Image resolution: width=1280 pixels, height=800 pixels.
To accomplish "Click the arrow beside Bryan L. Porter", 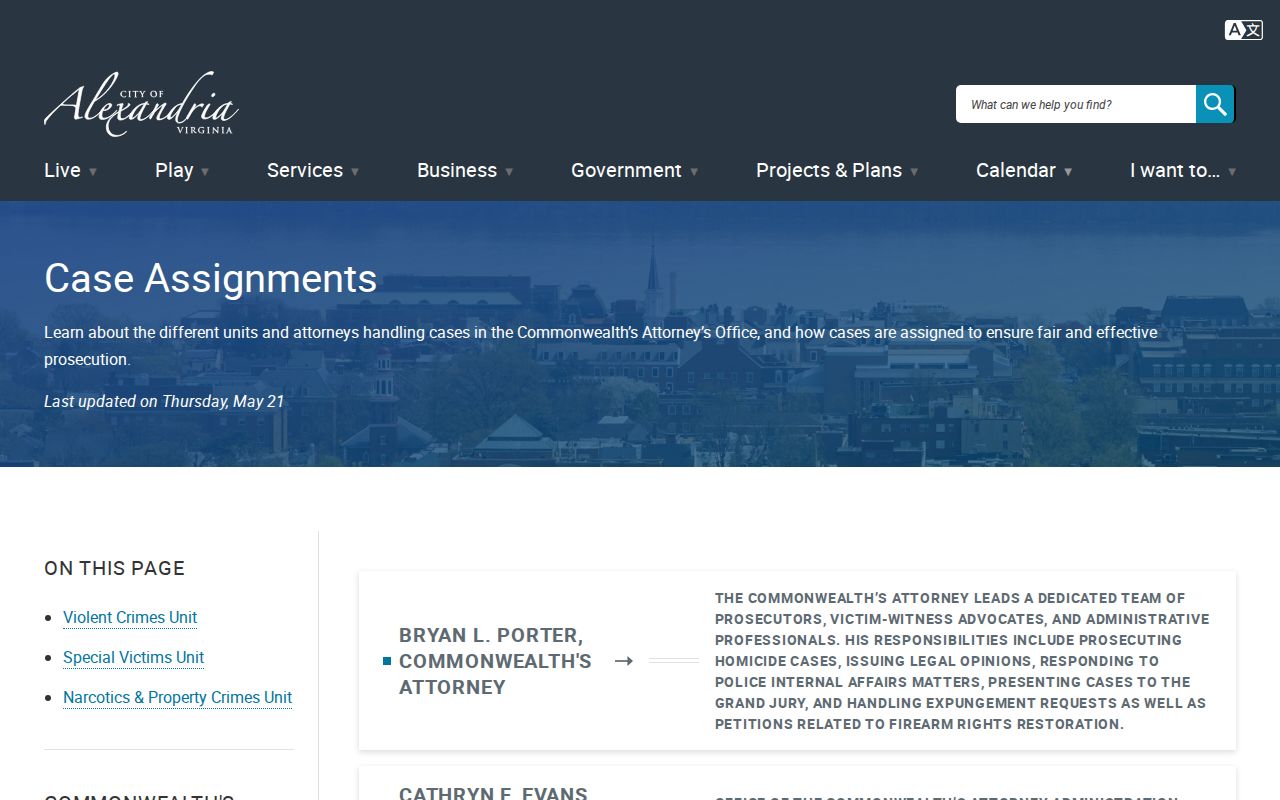I will click(624, 661).
